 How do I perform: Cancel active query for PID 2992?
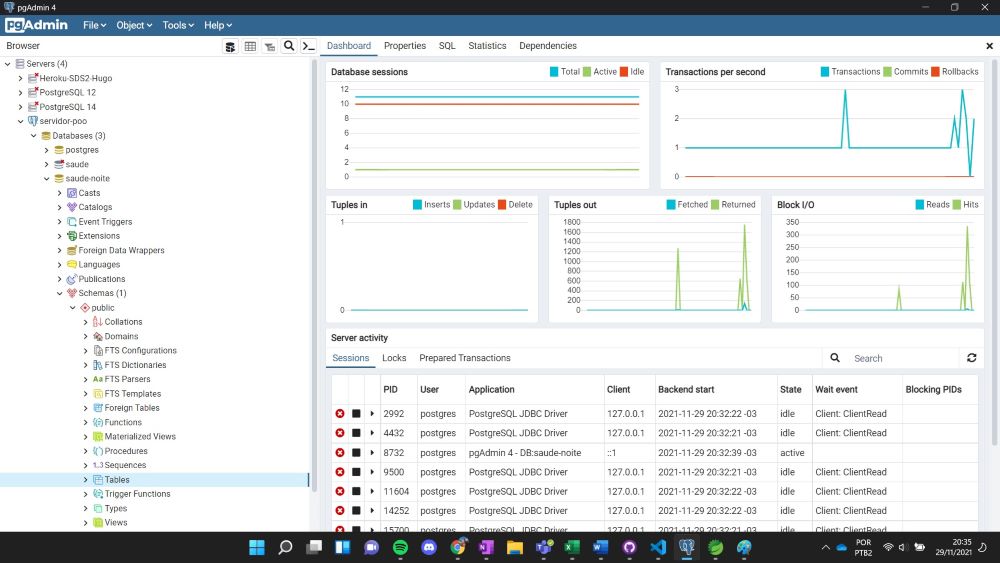(x=357, y=414)
